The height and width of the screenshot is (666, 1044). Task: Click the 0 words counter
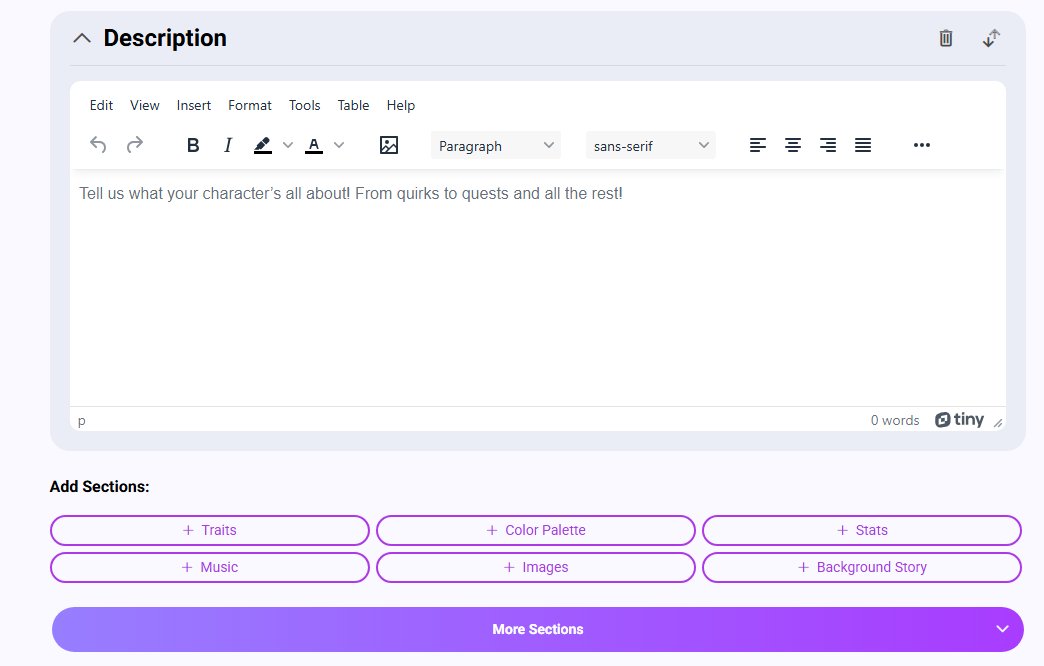pos(895,420)
